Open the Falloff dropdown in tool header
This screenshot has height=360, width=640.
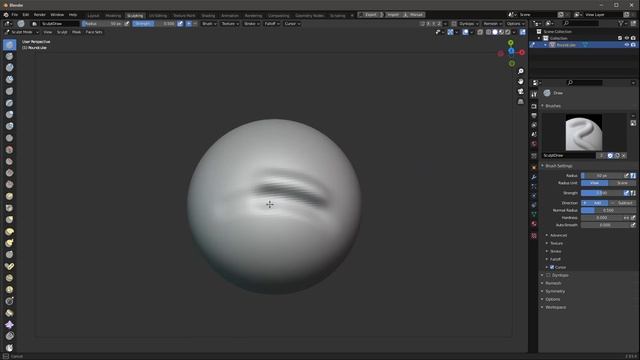(271, 24)
